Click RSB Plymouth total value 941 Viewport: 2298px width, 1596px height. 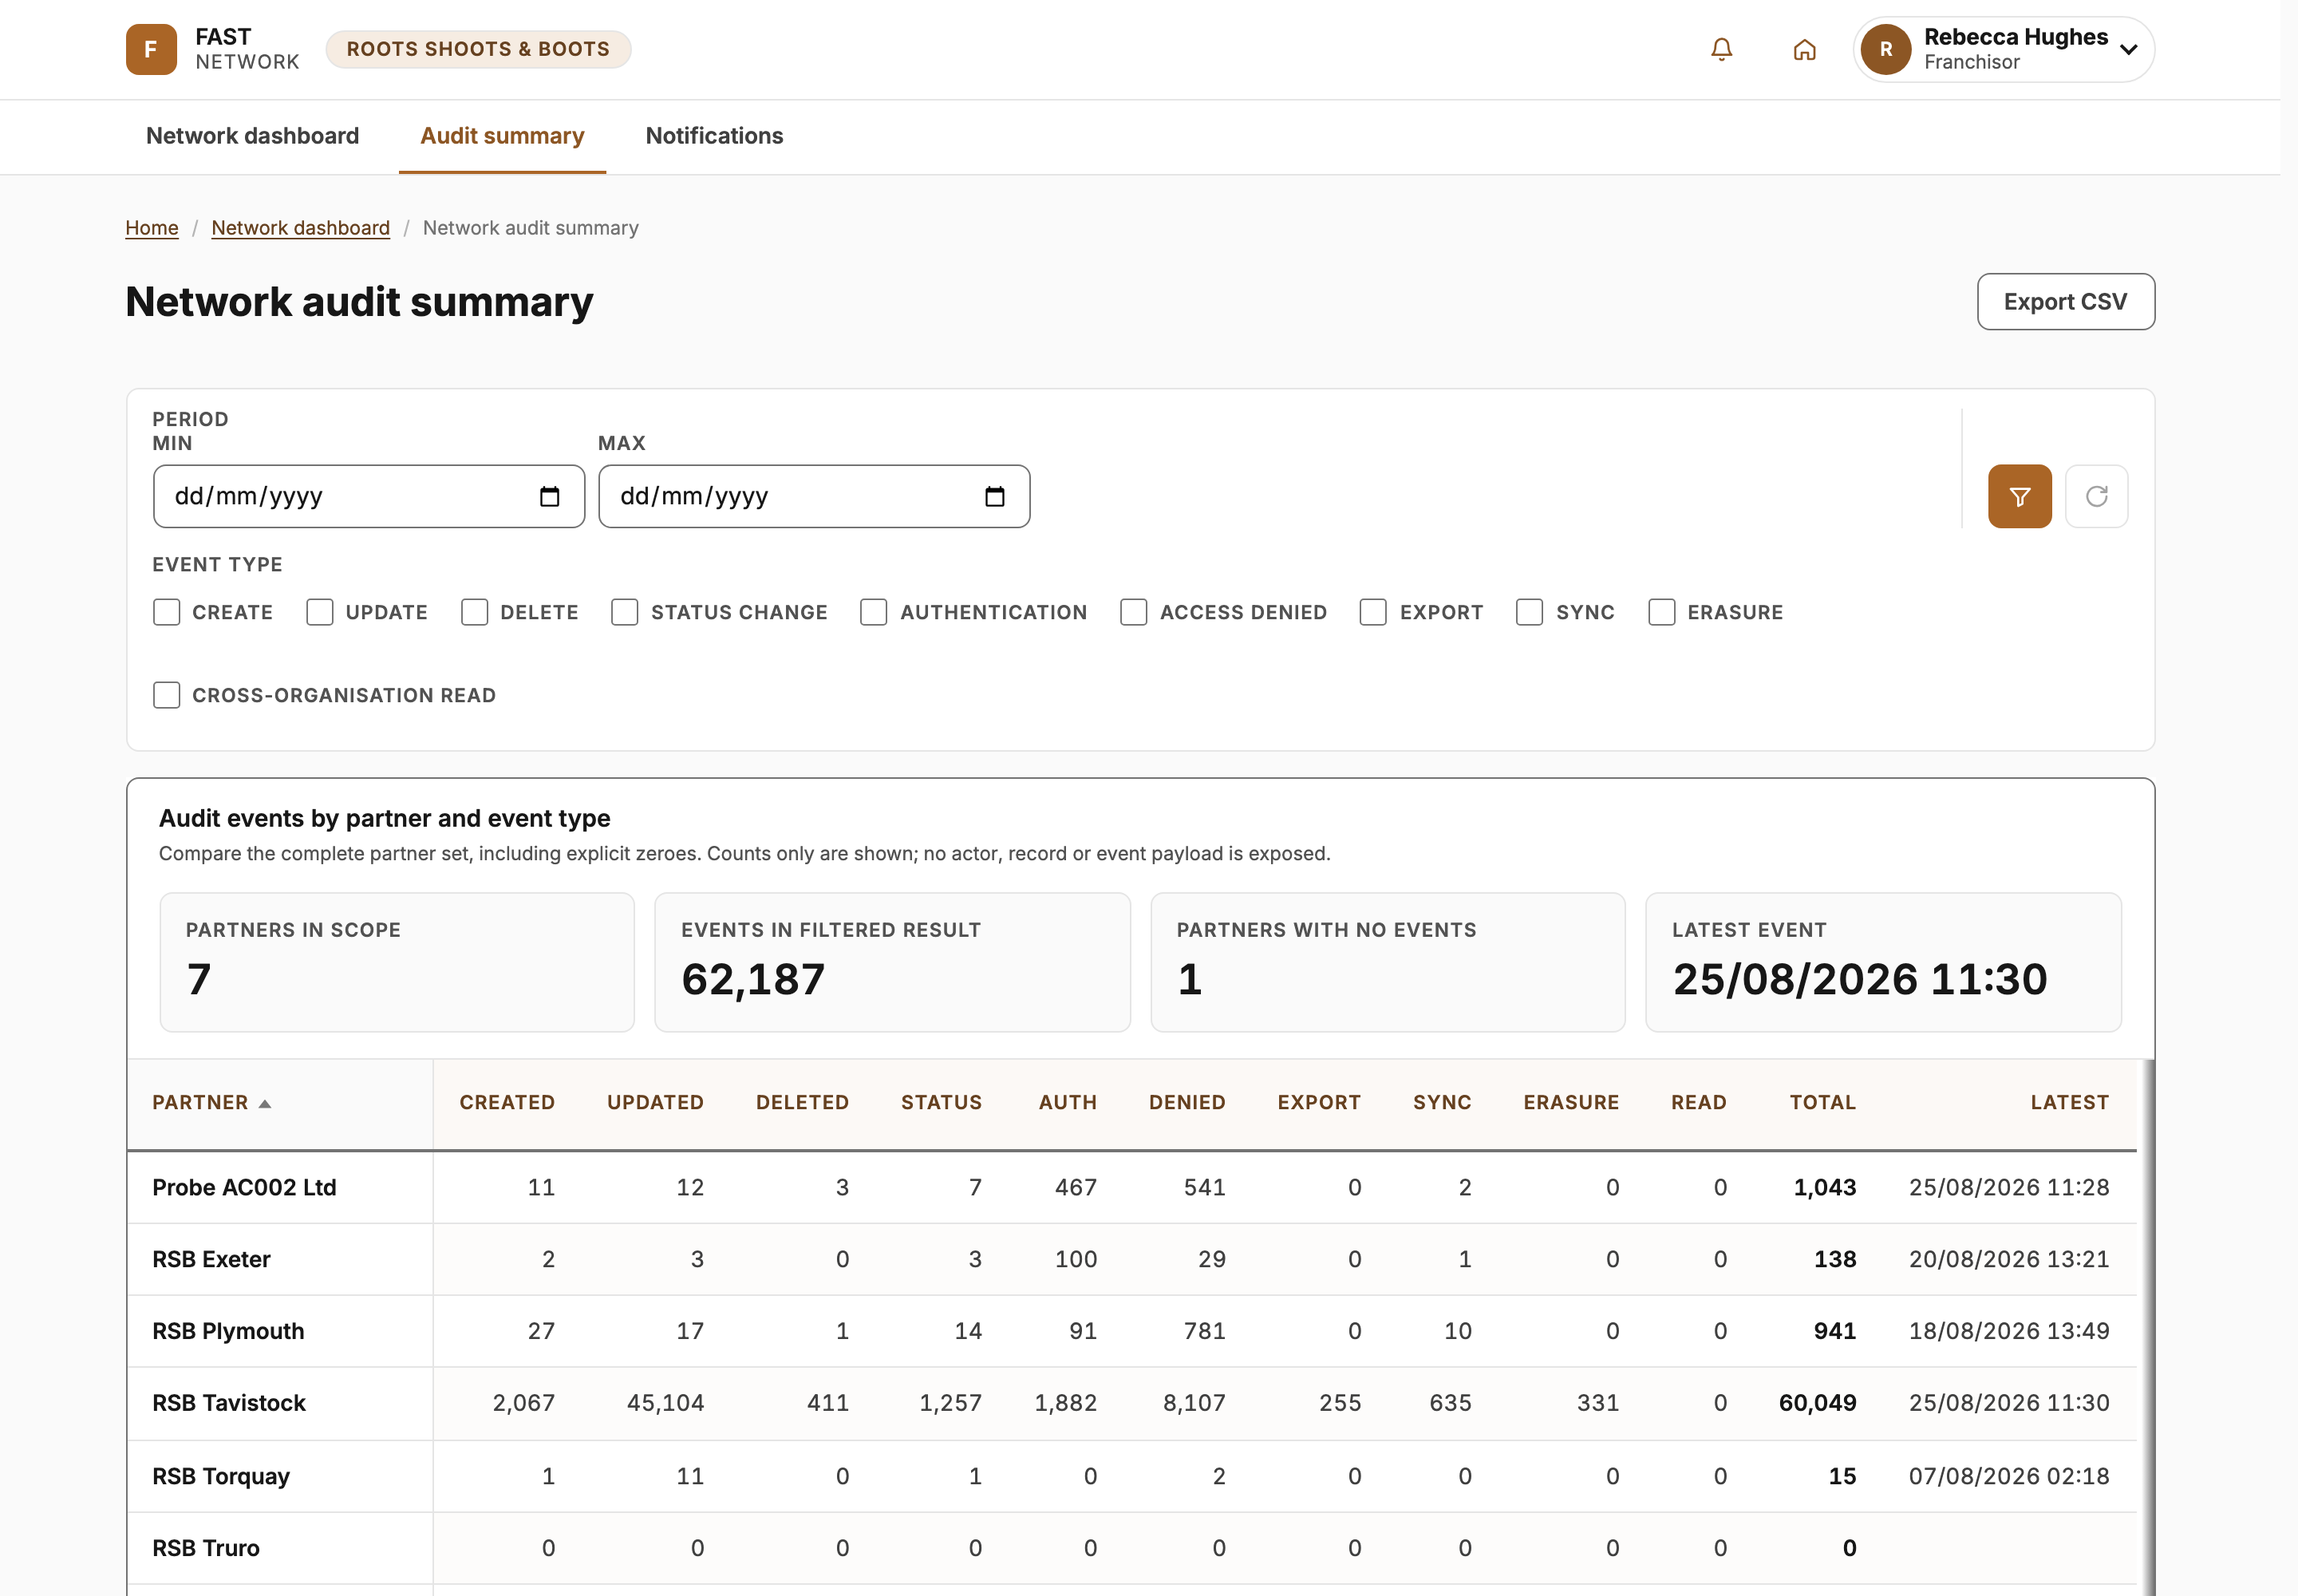pyautogui.click(x=1834, y=1332)
